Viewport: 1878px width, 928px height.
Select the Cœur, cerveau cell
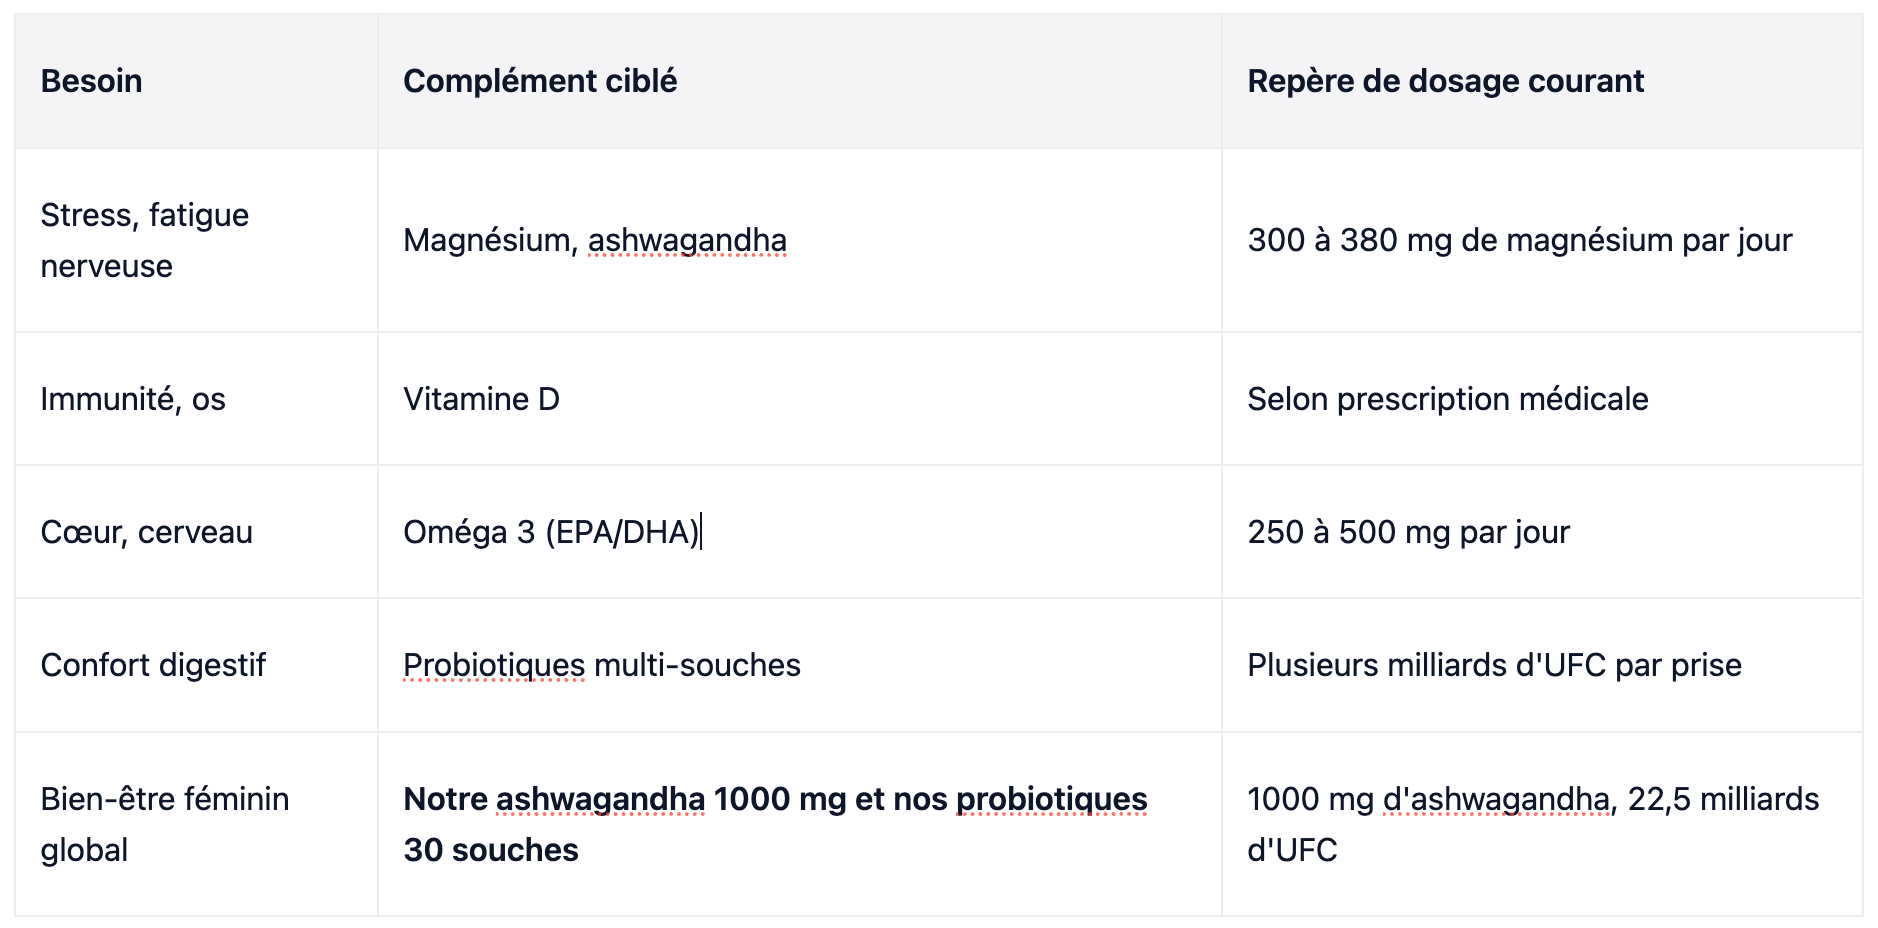point(196,532)
